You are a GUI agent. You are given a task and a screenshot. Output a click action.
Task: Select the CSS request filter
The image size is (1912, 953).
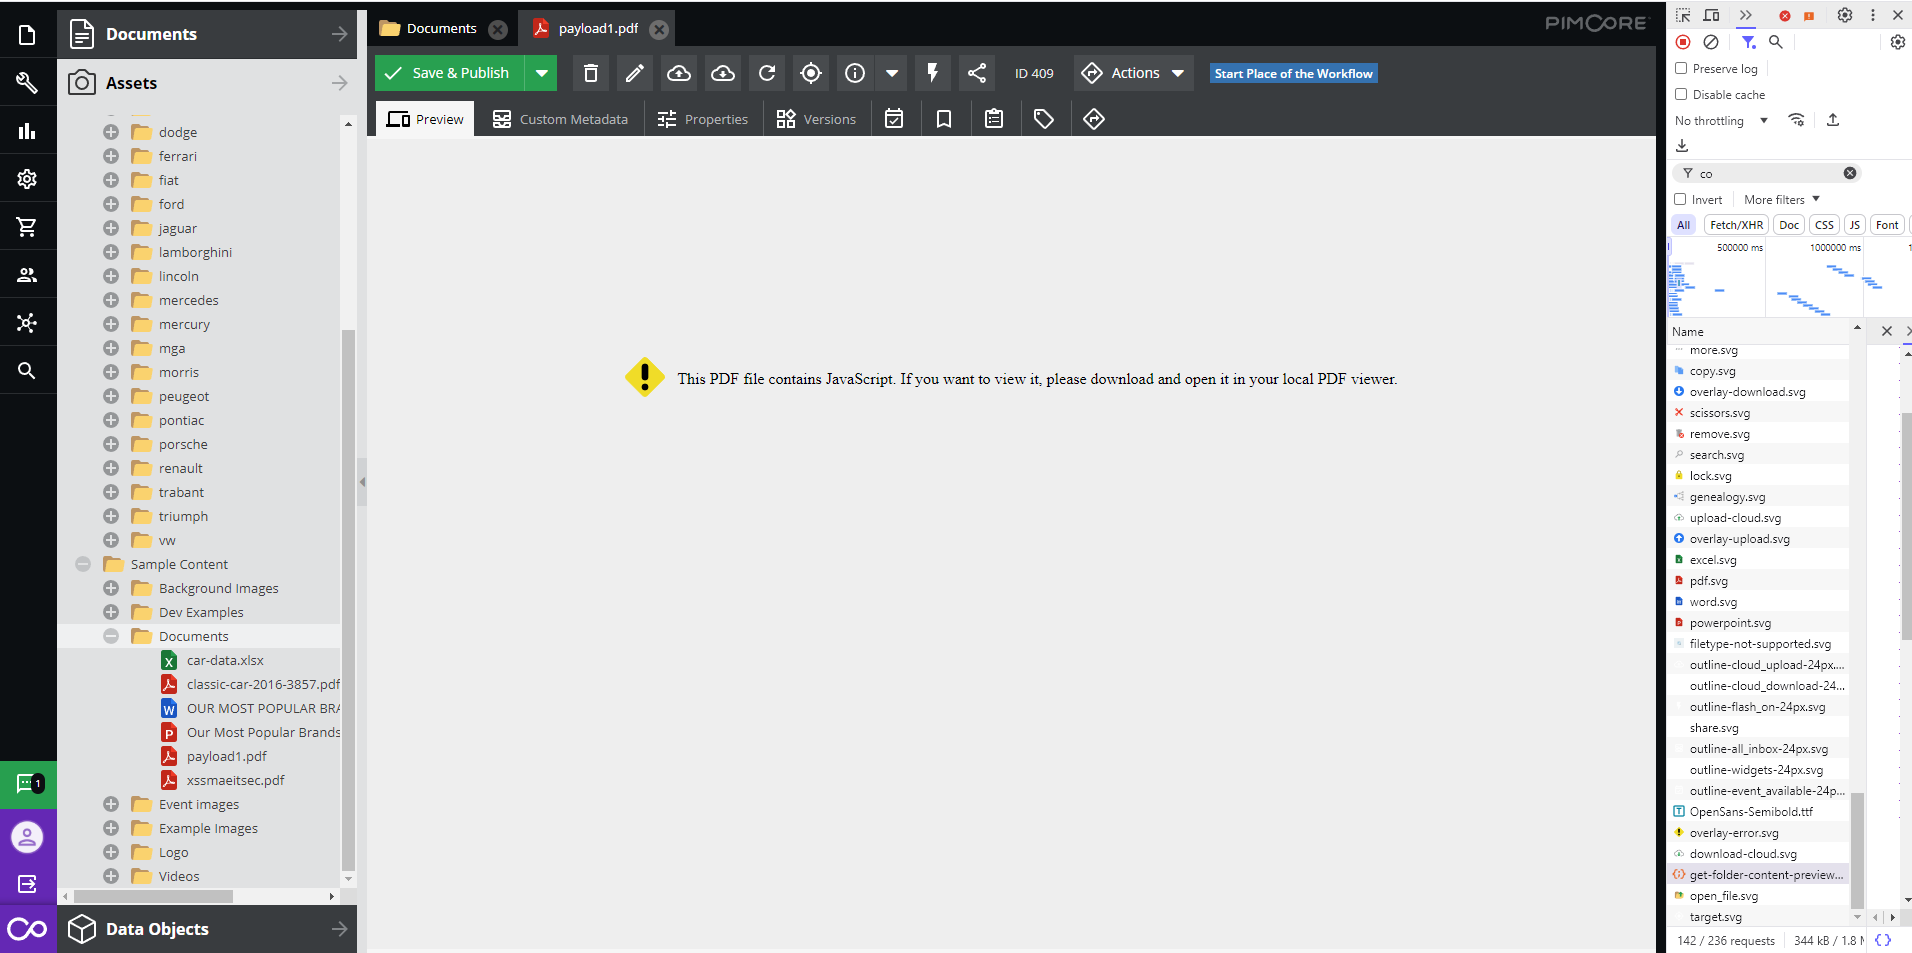pos(1824,225)
